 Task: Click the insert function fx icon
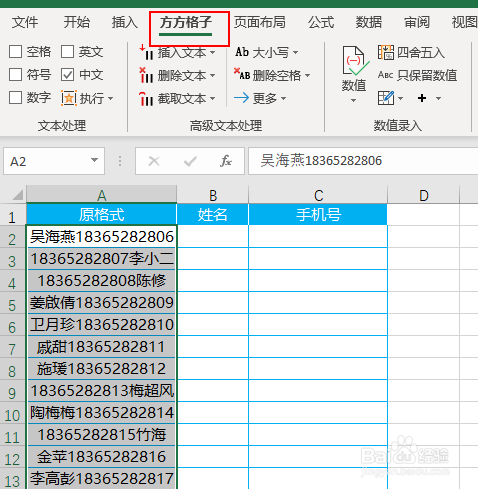pyautogui.click(x=226, y=161)
